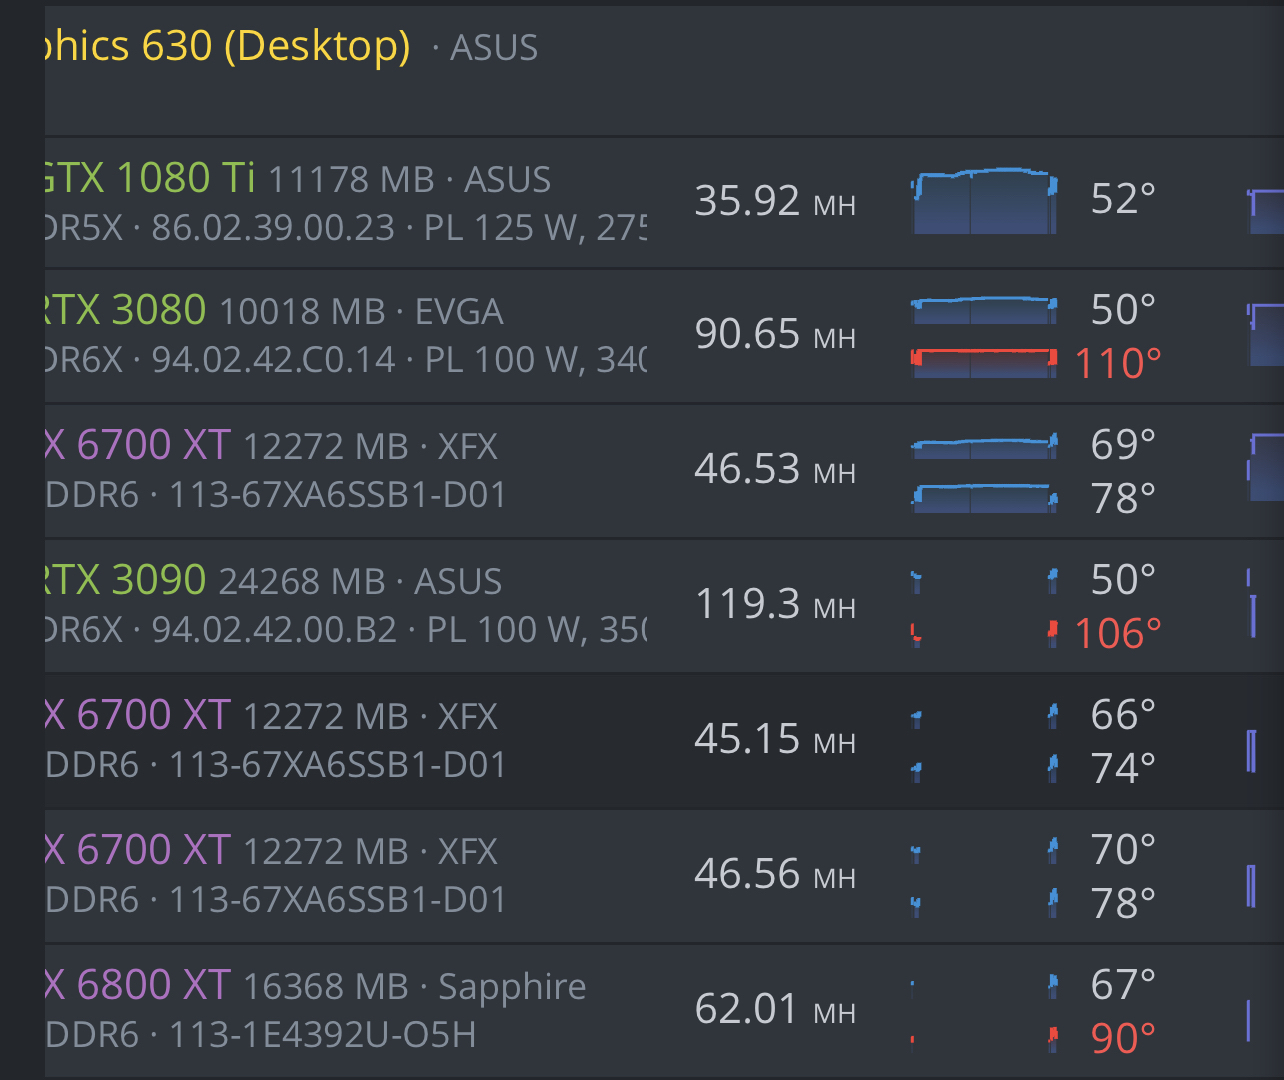This screenshot has width=1284, height=1080.
Task: Click the 90.65 MH hashrate value
Action: [775, 334]
